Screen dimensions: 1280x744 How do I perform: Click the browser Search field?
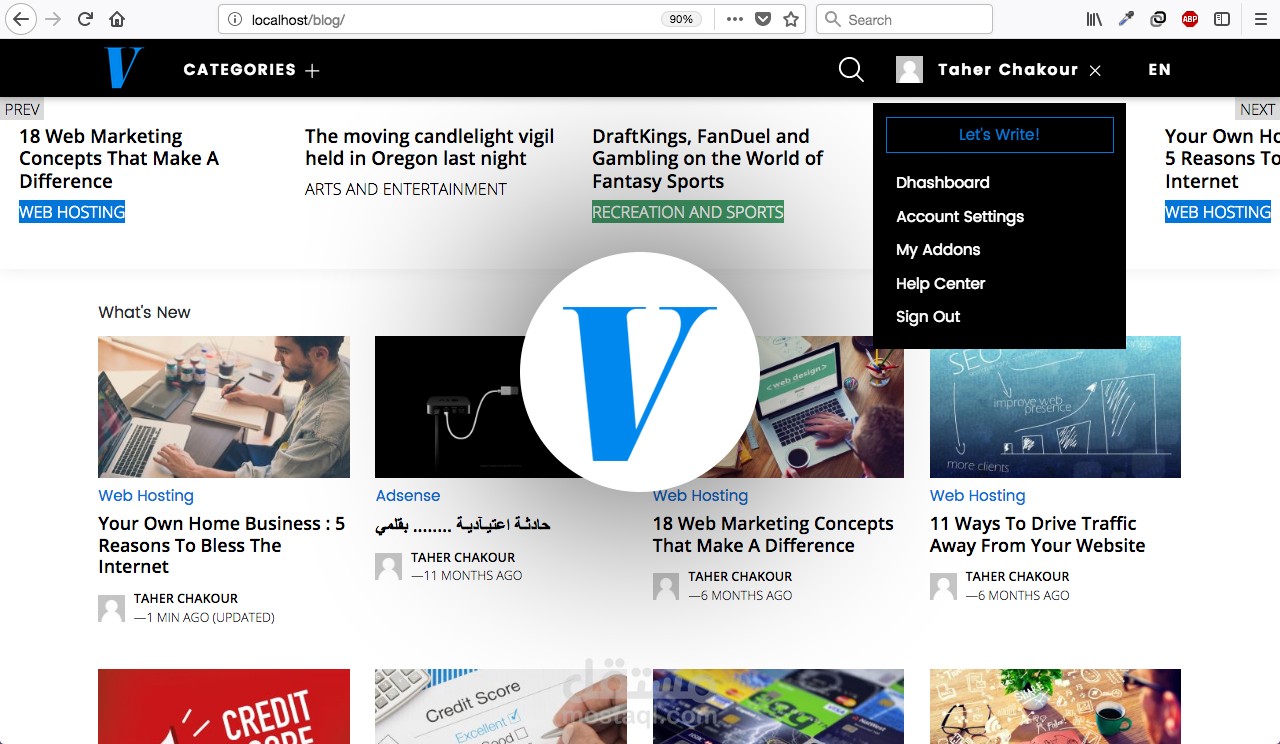coord(905,19)
